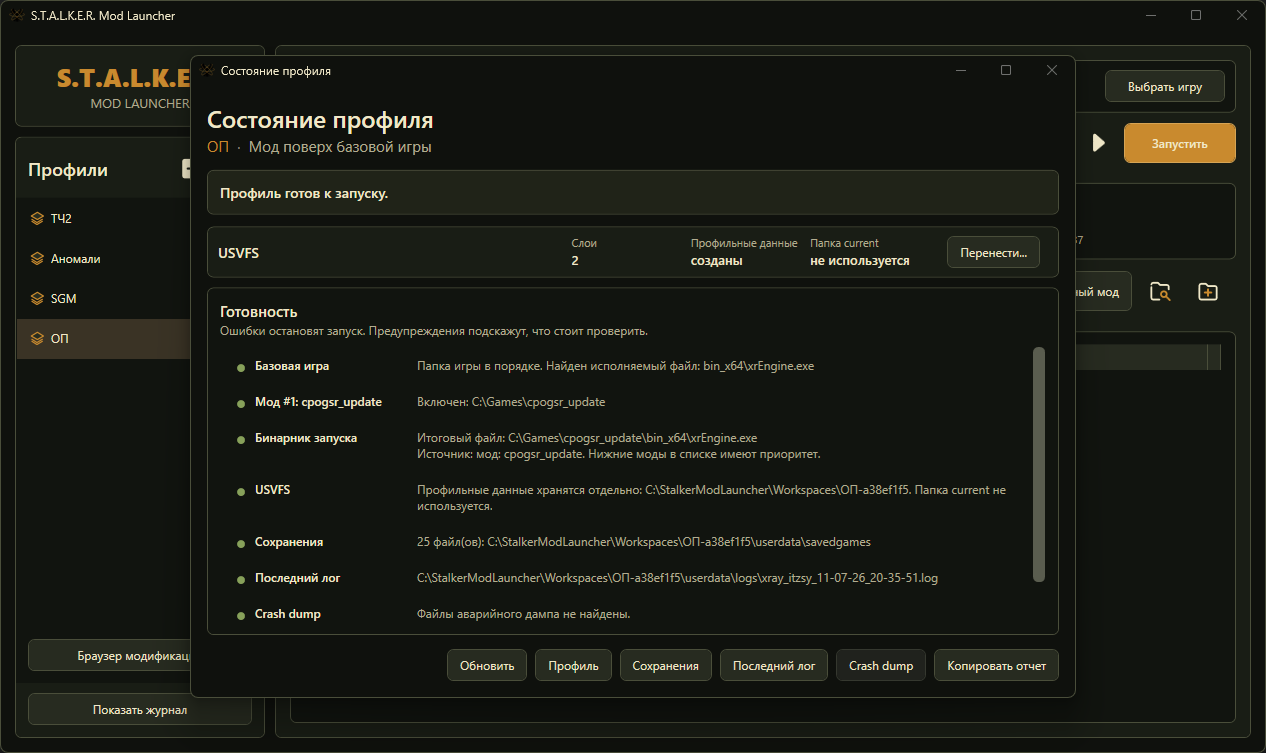Select the ОП profile
Viewport: 1266px width, 753px height.
104,339
